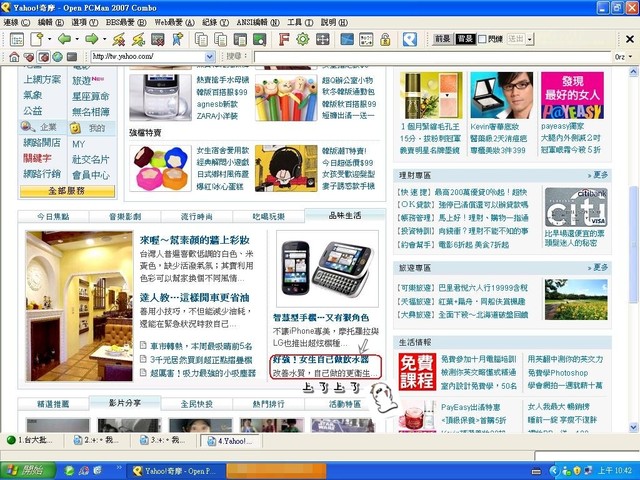Click the blue panel toolbar icon
640x480 pixels.
[x=347, y=39]
